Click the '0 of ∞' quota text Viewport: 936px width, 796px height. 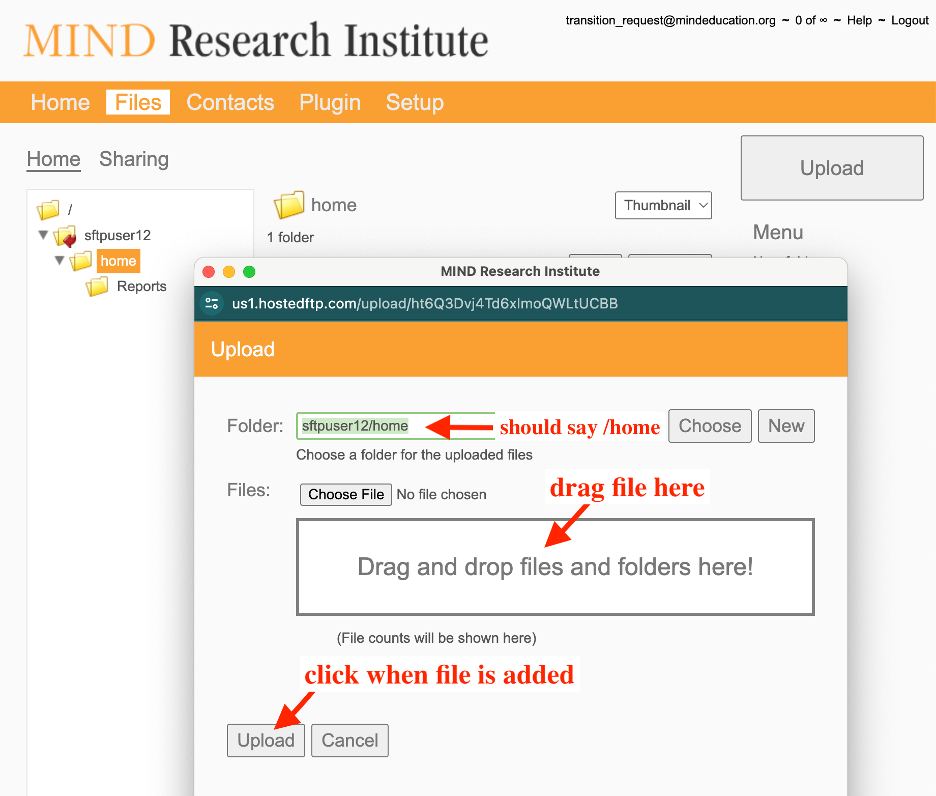[x=811, y=20]
